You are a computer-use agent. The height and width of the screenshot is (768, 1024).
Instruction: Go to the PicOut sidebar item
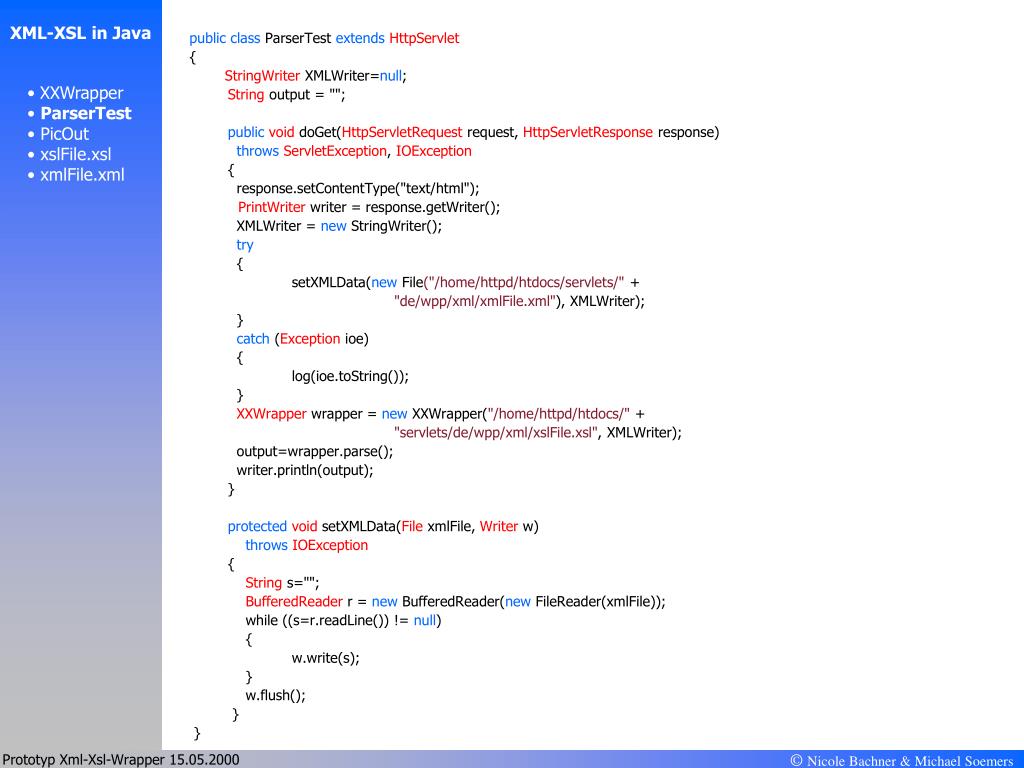pos(64,134)
